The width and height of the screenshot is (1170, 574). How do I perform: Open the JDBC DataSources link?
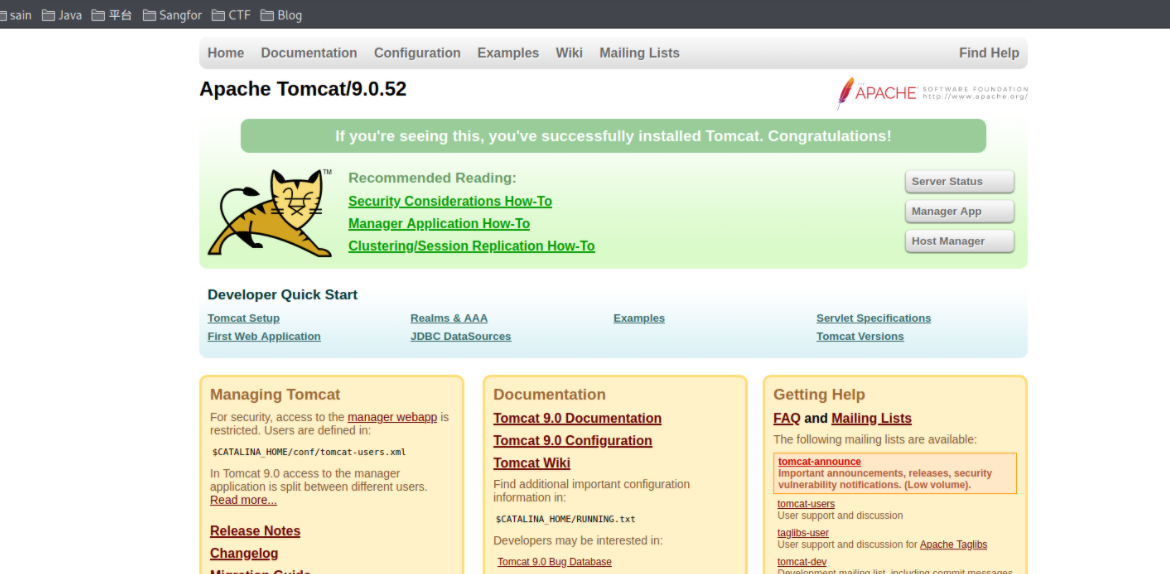(x=460, y=337)
